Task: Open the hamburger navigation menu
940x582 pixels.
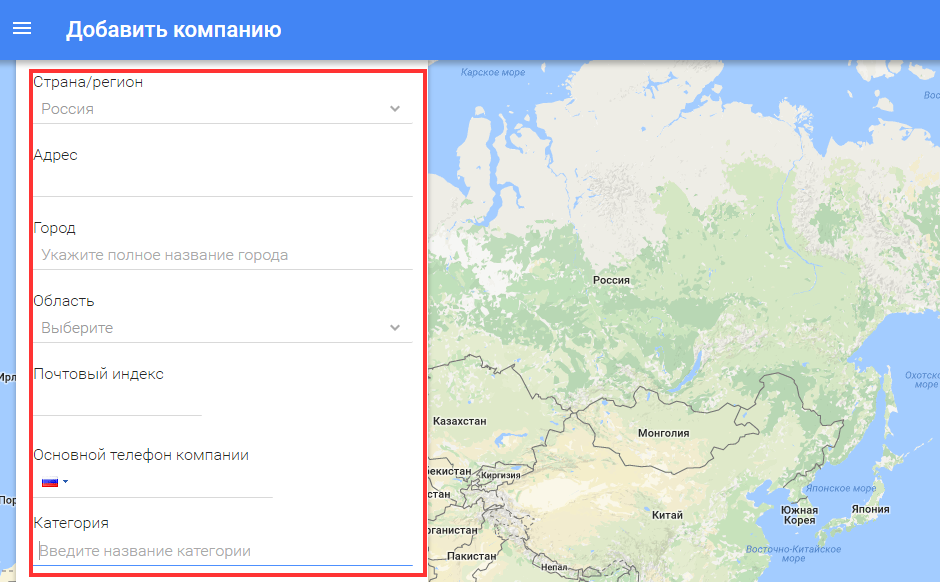Action: 22,28
